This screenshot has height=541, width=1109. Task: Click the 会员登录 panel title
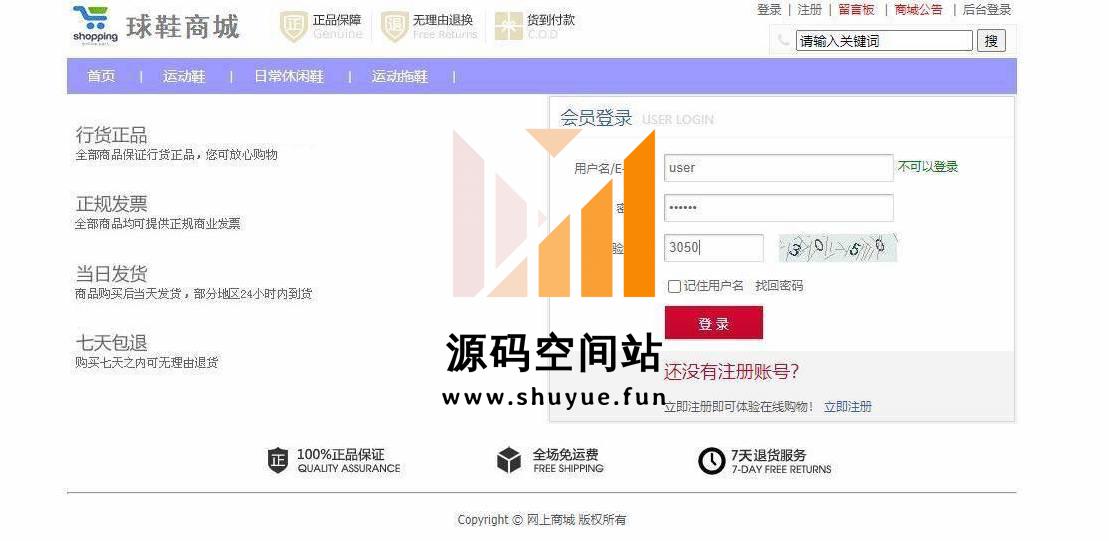[x=596, y=118]
